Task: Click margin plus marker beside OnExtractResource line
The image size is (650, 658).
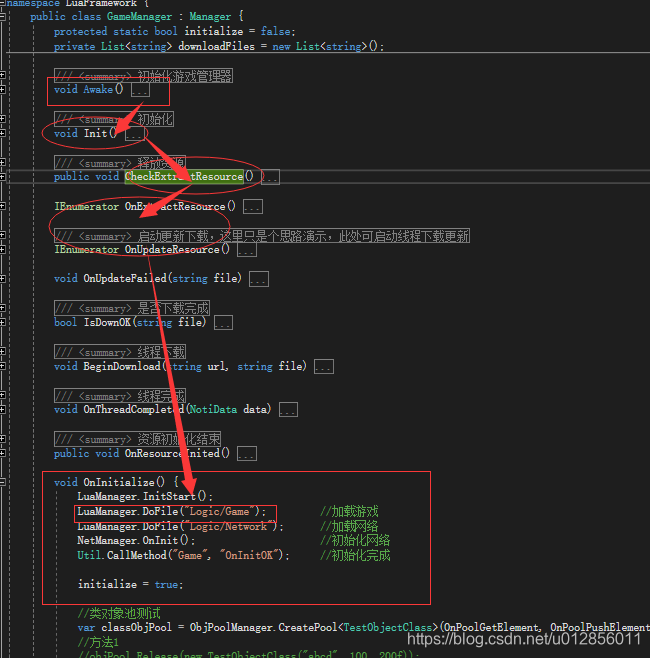Action: click(3, 206)
